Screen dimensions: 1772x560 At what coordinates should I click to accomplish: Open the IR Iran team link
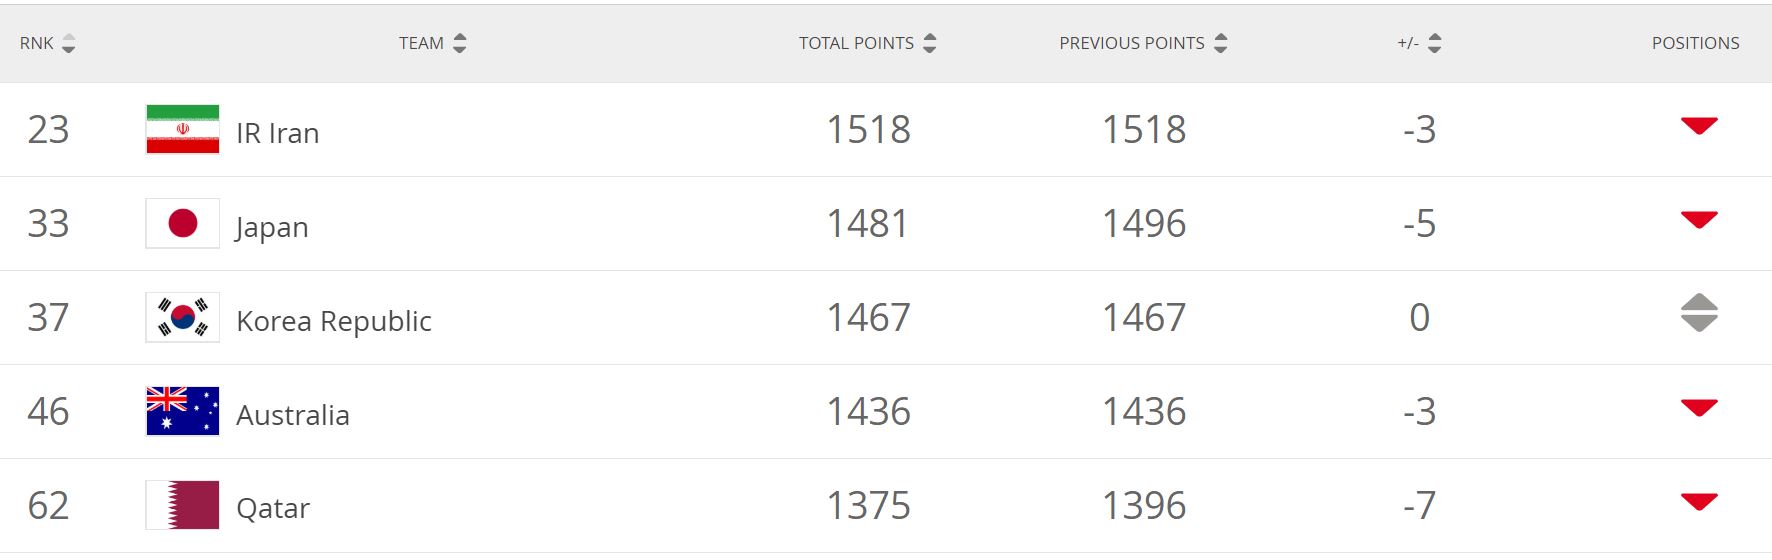(277, 133)
